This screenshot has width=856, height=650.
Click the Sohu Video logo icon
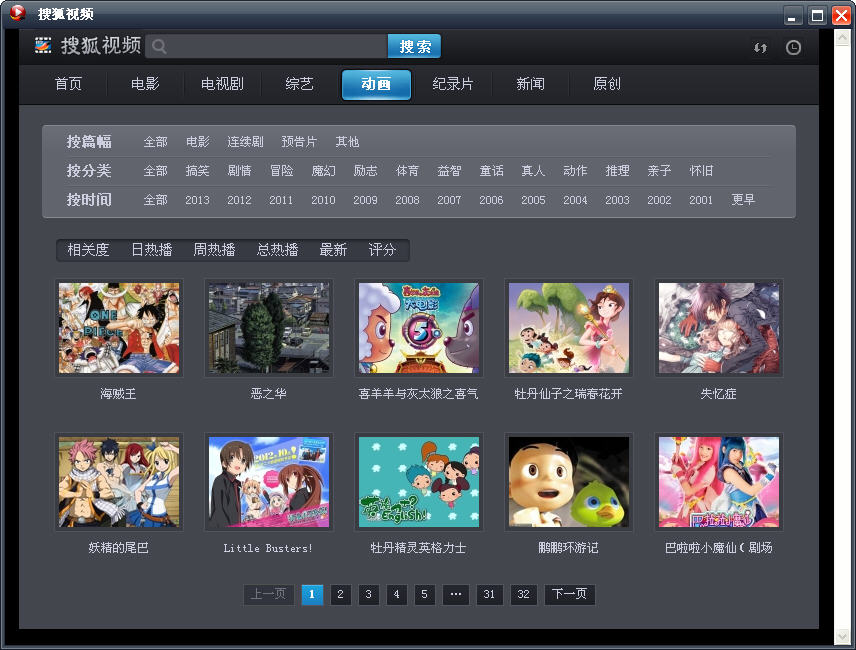(x=43, y=45)
